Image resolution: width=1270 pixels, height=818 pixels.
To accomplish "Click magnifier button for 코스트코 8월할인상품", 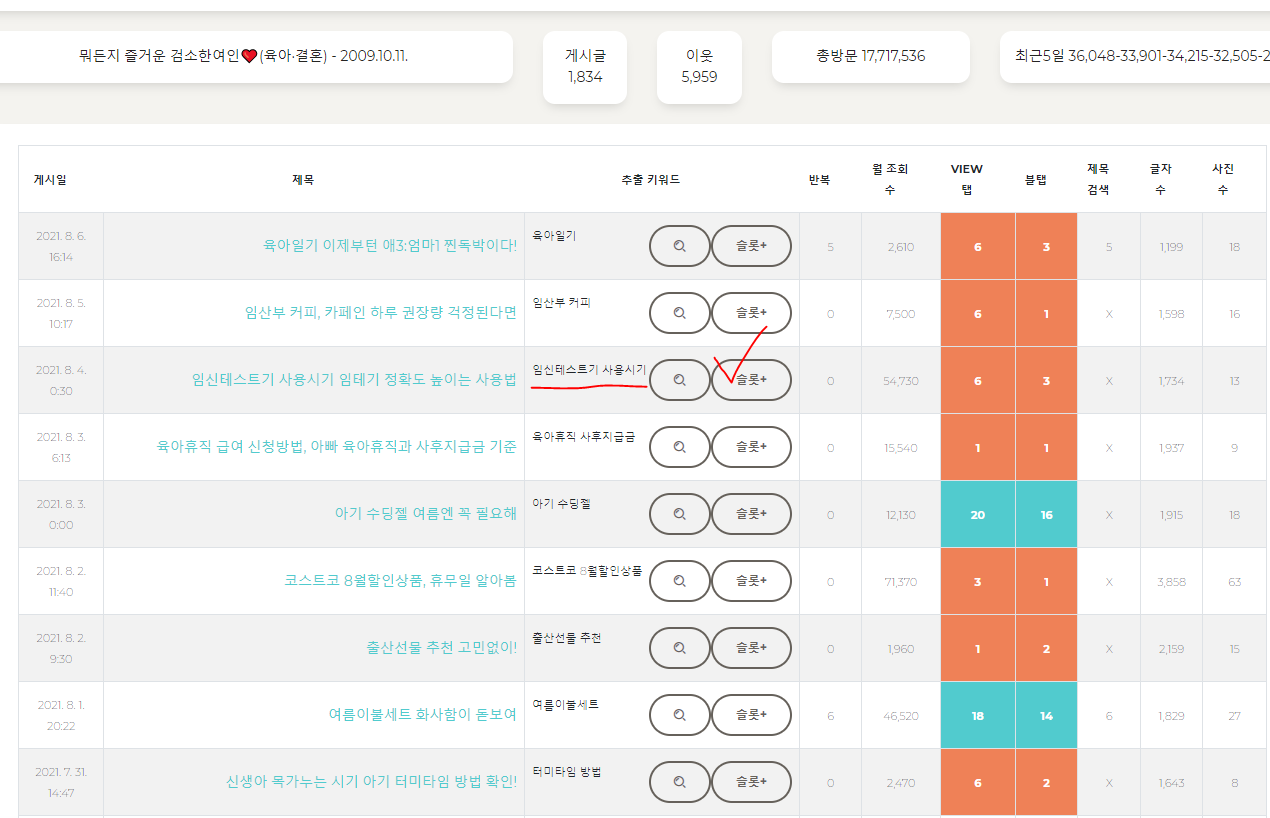I will 680,581.
